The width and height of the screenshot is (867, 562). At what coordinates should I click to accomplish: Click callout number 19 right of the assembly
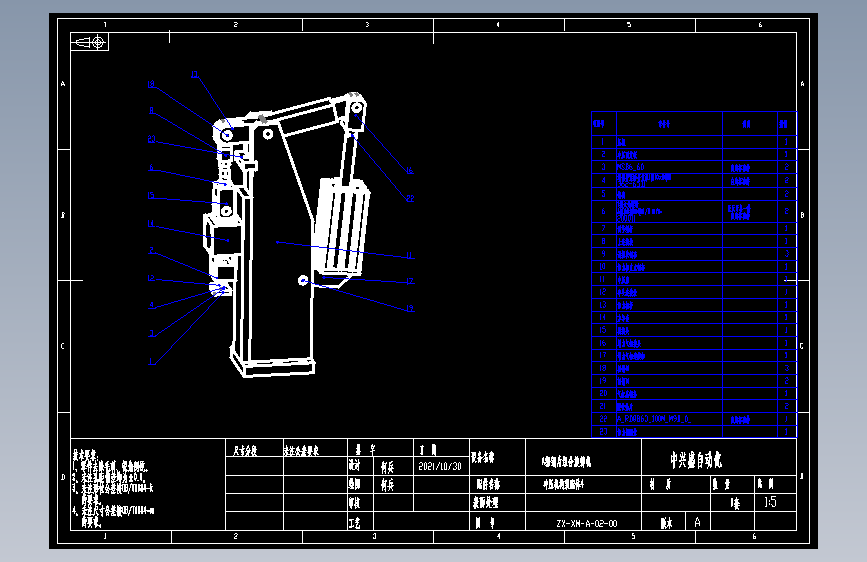point(410,309)
